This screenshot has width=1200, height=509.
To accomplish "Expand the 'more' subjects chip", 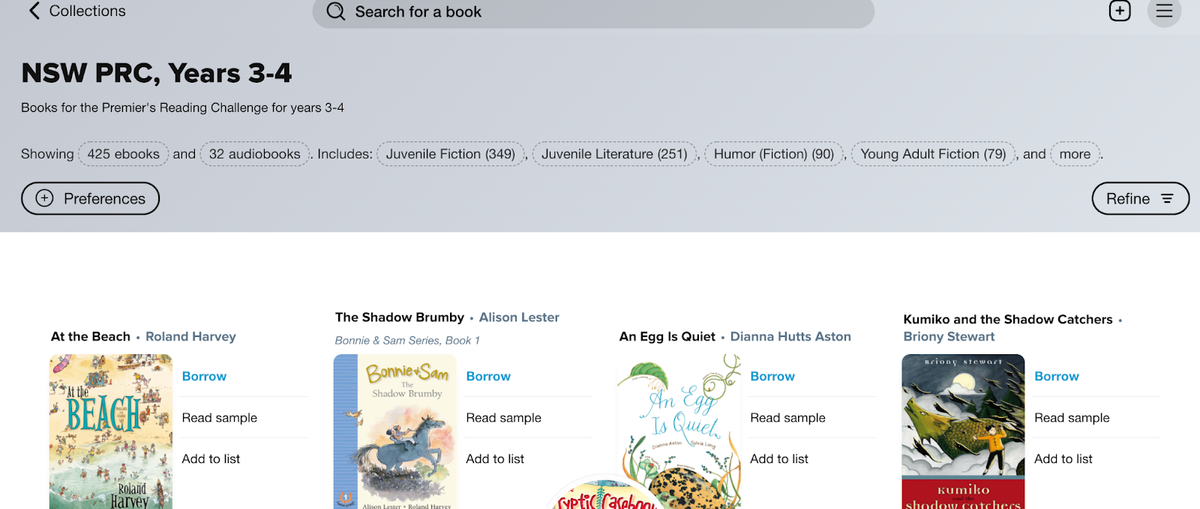I will coord(1075,154).
